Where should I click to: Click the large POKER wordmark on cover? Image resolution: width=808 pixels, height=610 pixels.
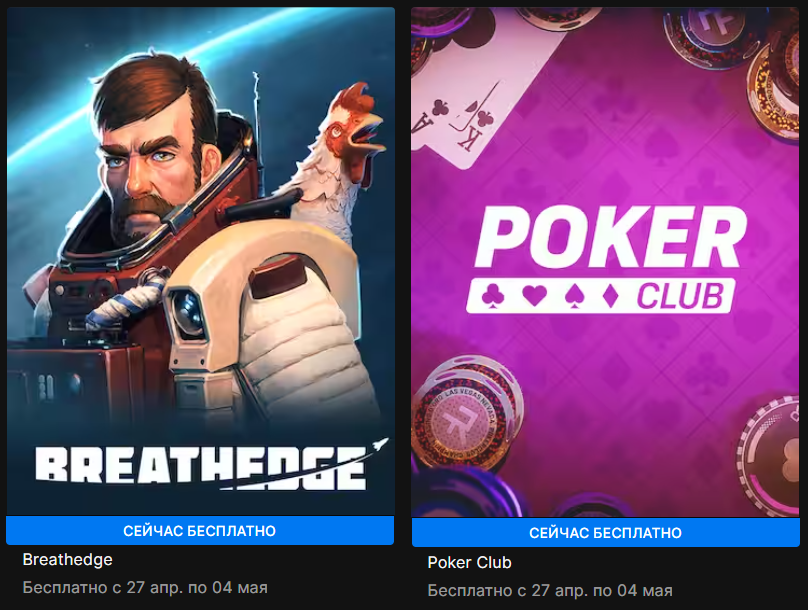click(611, 237)
